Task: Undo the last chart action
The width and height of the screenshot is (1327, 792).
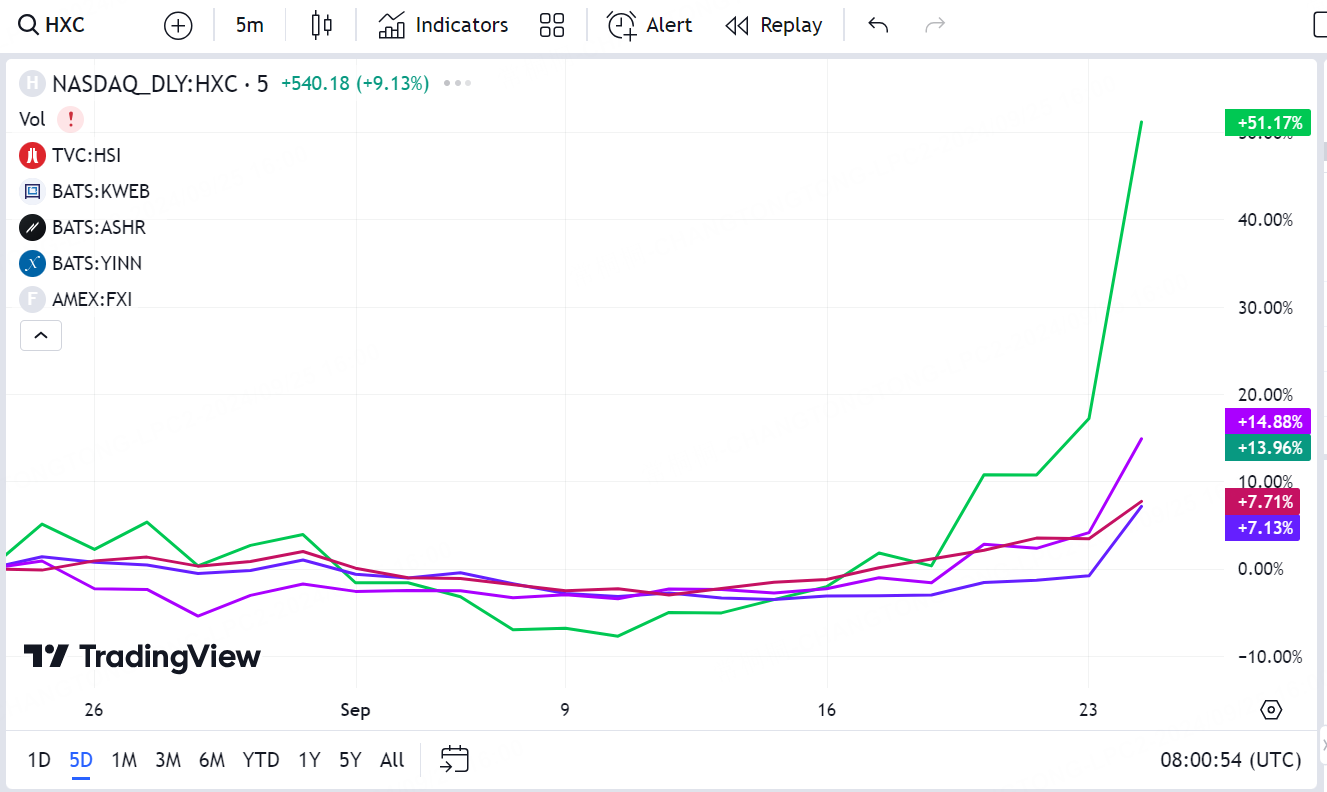Action: pos(878,26)
